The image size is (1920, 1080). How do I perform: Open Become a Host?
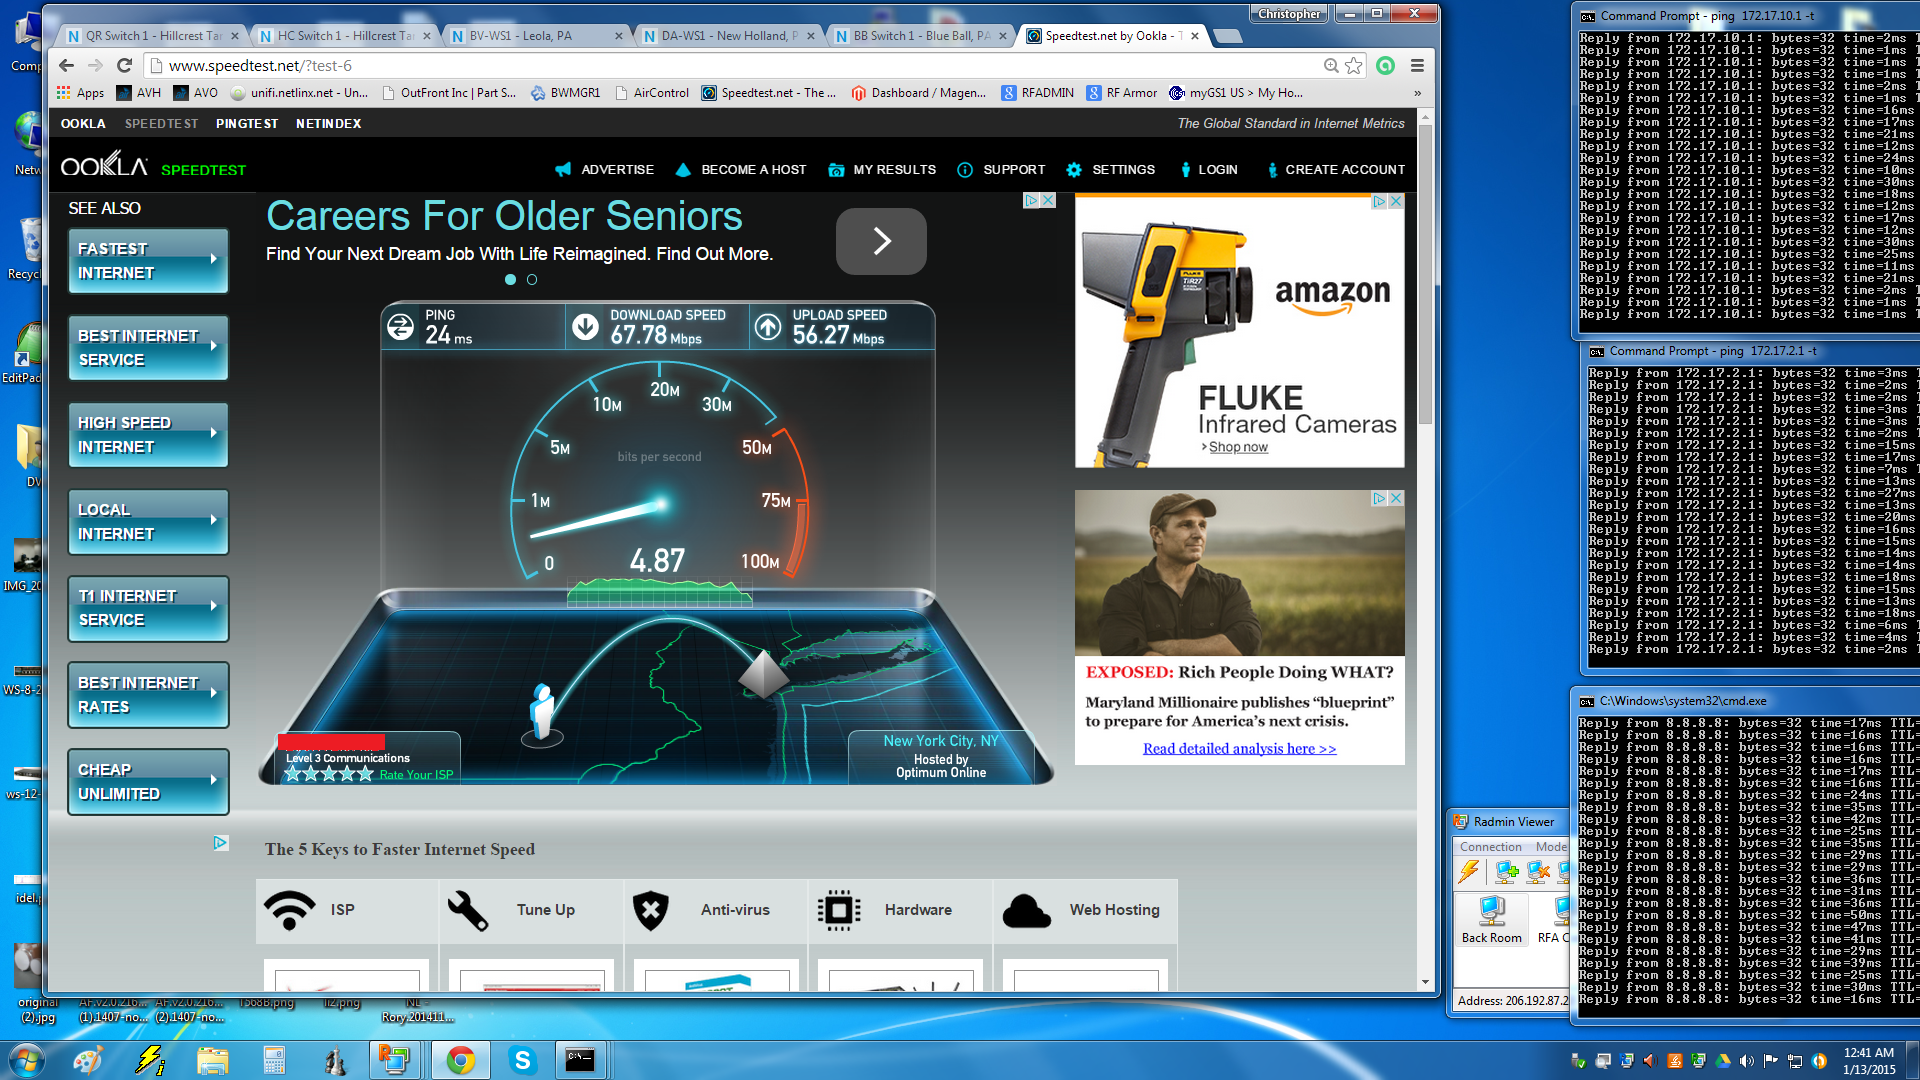pos(741,170)
